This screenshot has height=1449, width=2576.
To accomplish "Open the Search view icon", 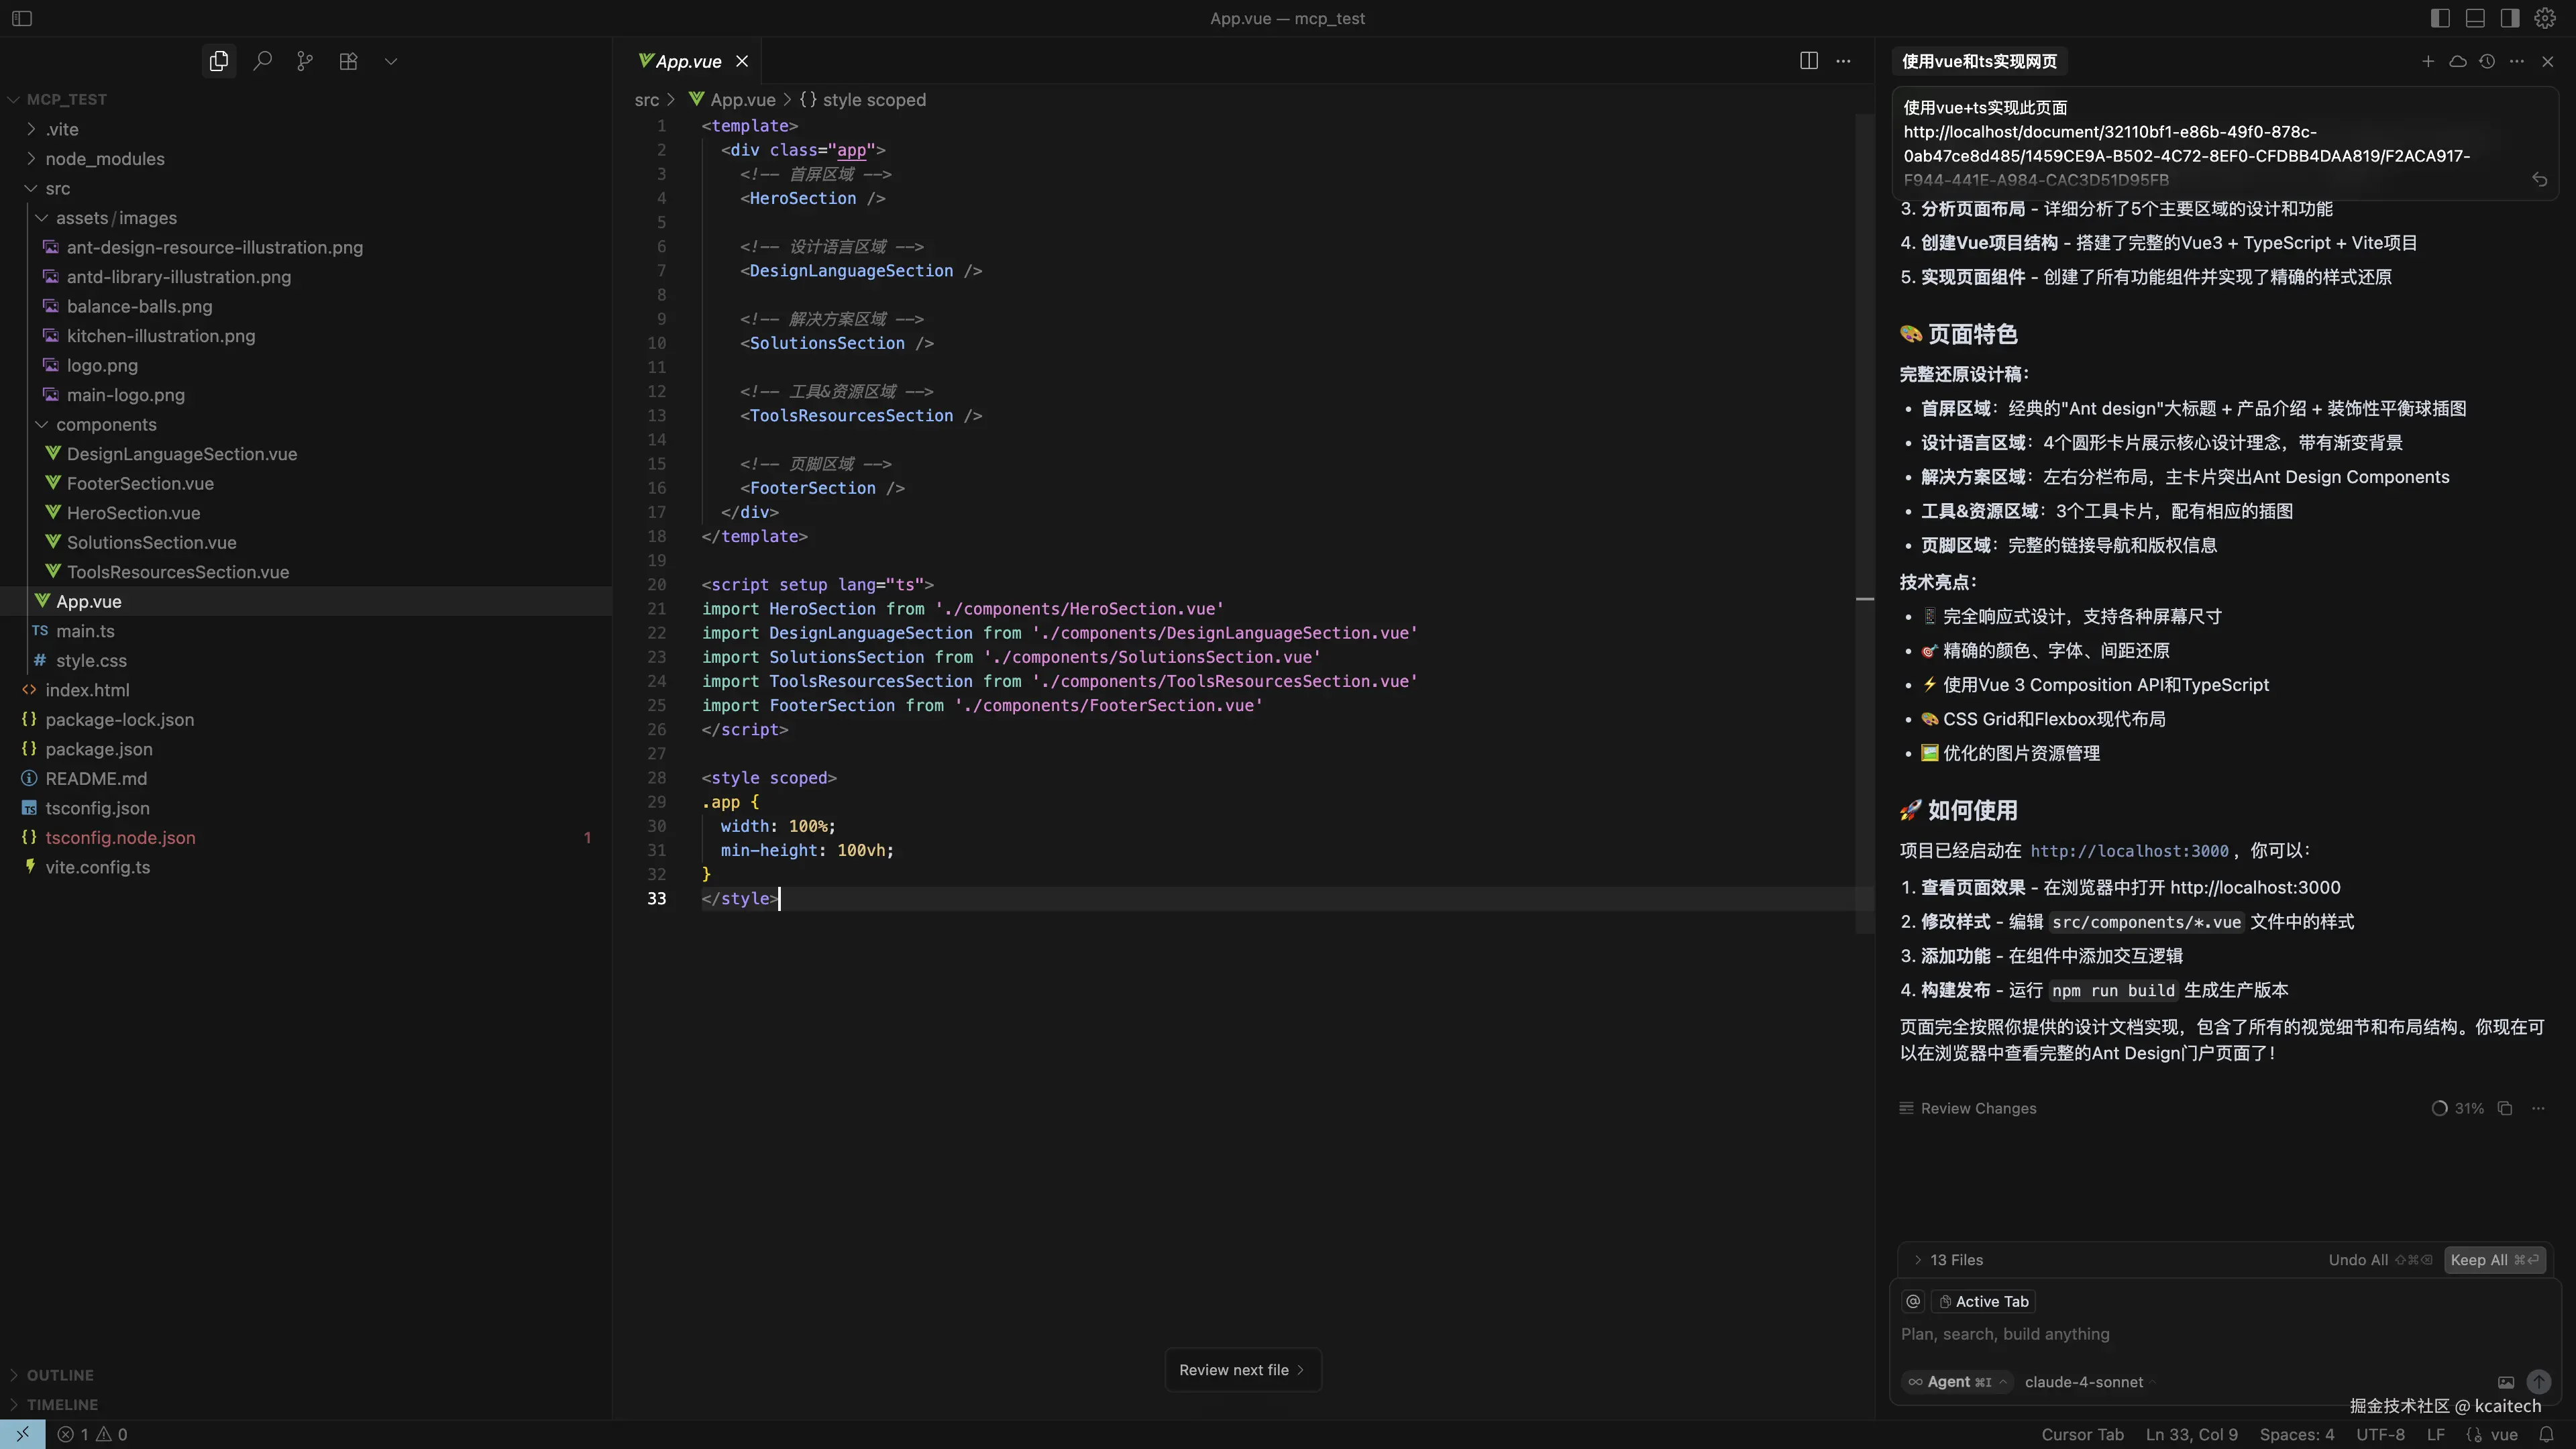I will coord(262,61).
